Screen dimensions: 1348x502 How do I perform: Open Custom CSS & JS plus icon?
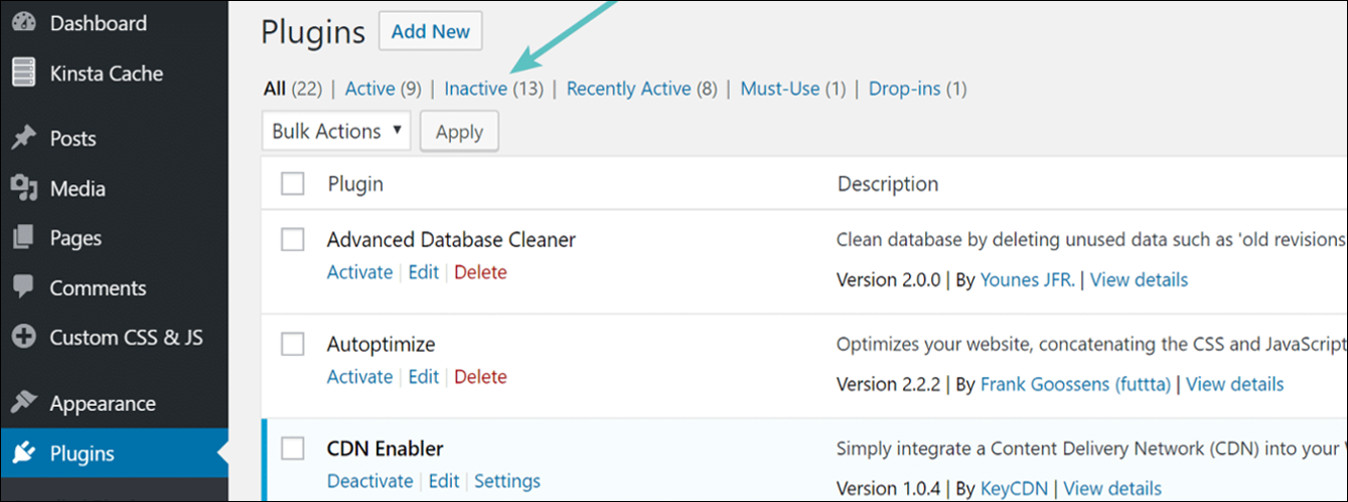(24, 338)
